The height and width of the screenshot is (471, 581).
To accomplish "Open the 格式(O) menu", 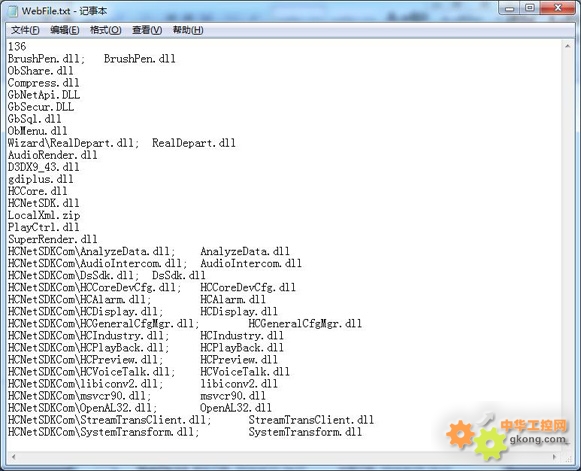I will coord(106,30).
